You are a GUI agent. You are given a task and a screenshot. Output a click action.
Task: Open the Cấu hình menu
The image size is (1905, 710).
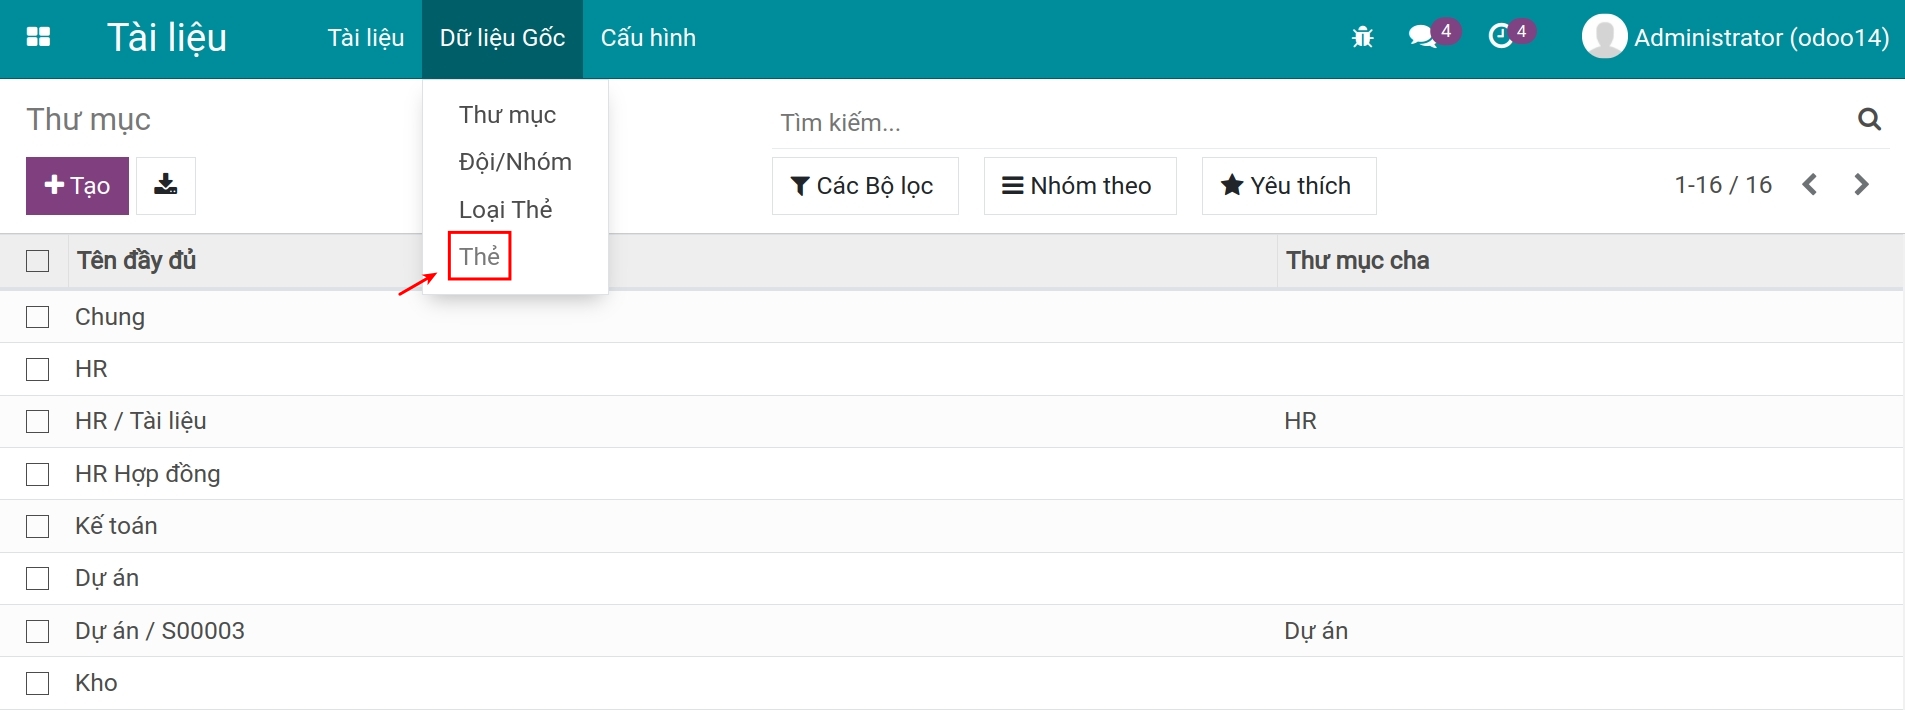click(648, 38)
